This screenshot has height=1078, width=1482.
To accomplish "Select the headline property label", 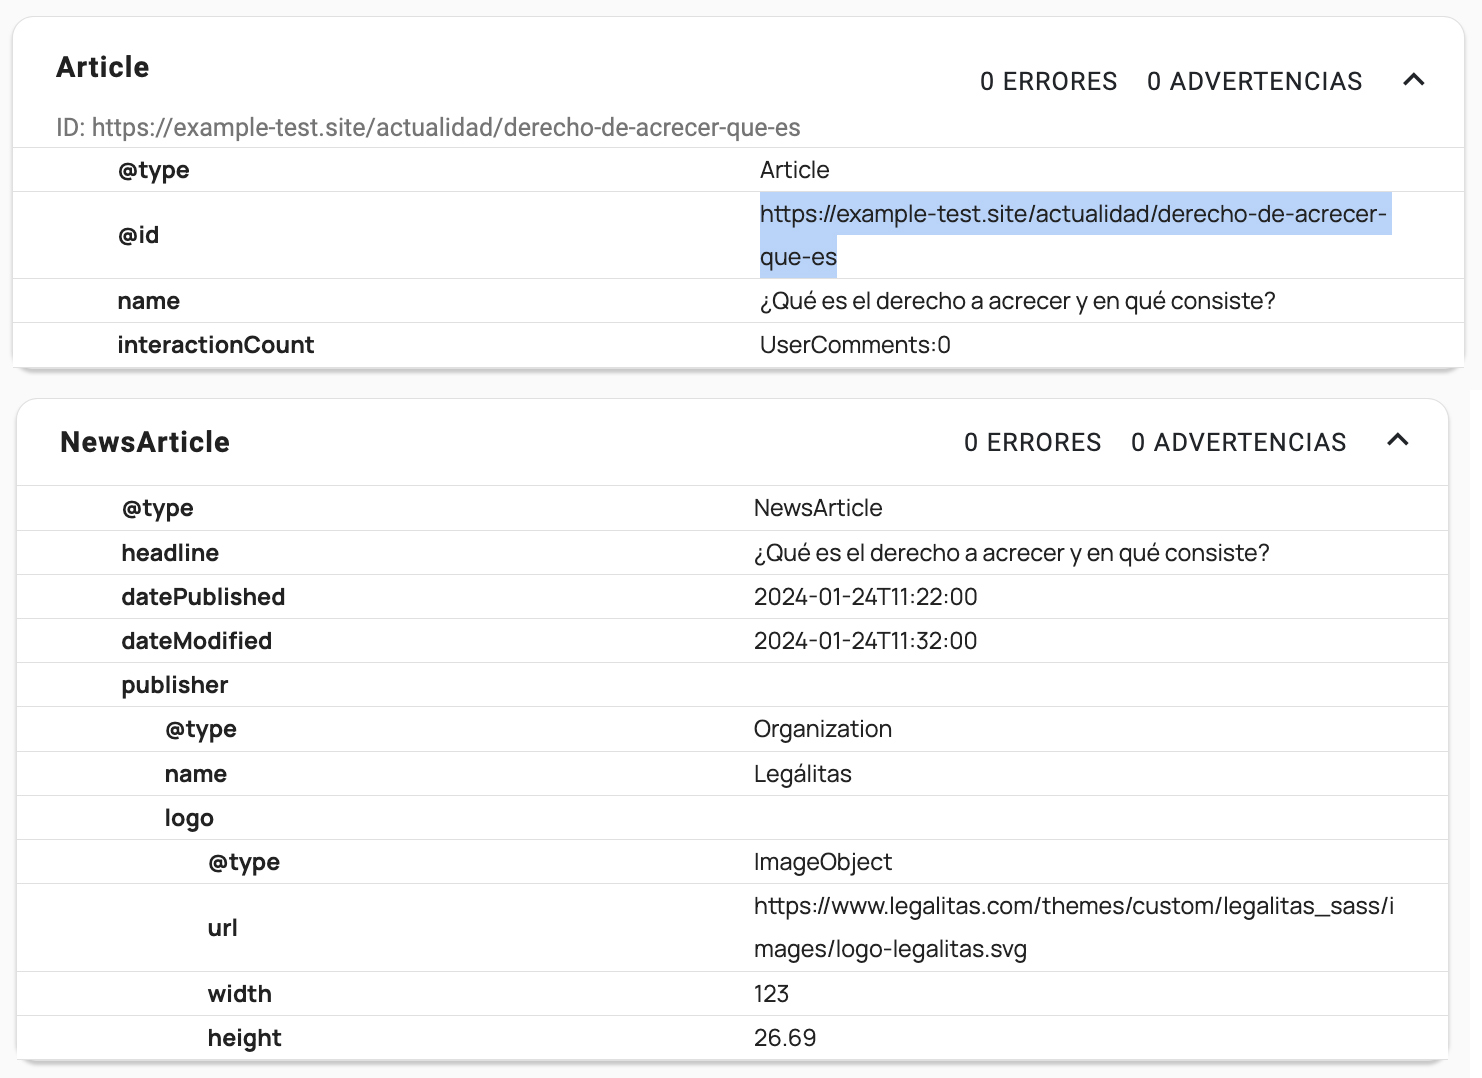I will [170, 553].
